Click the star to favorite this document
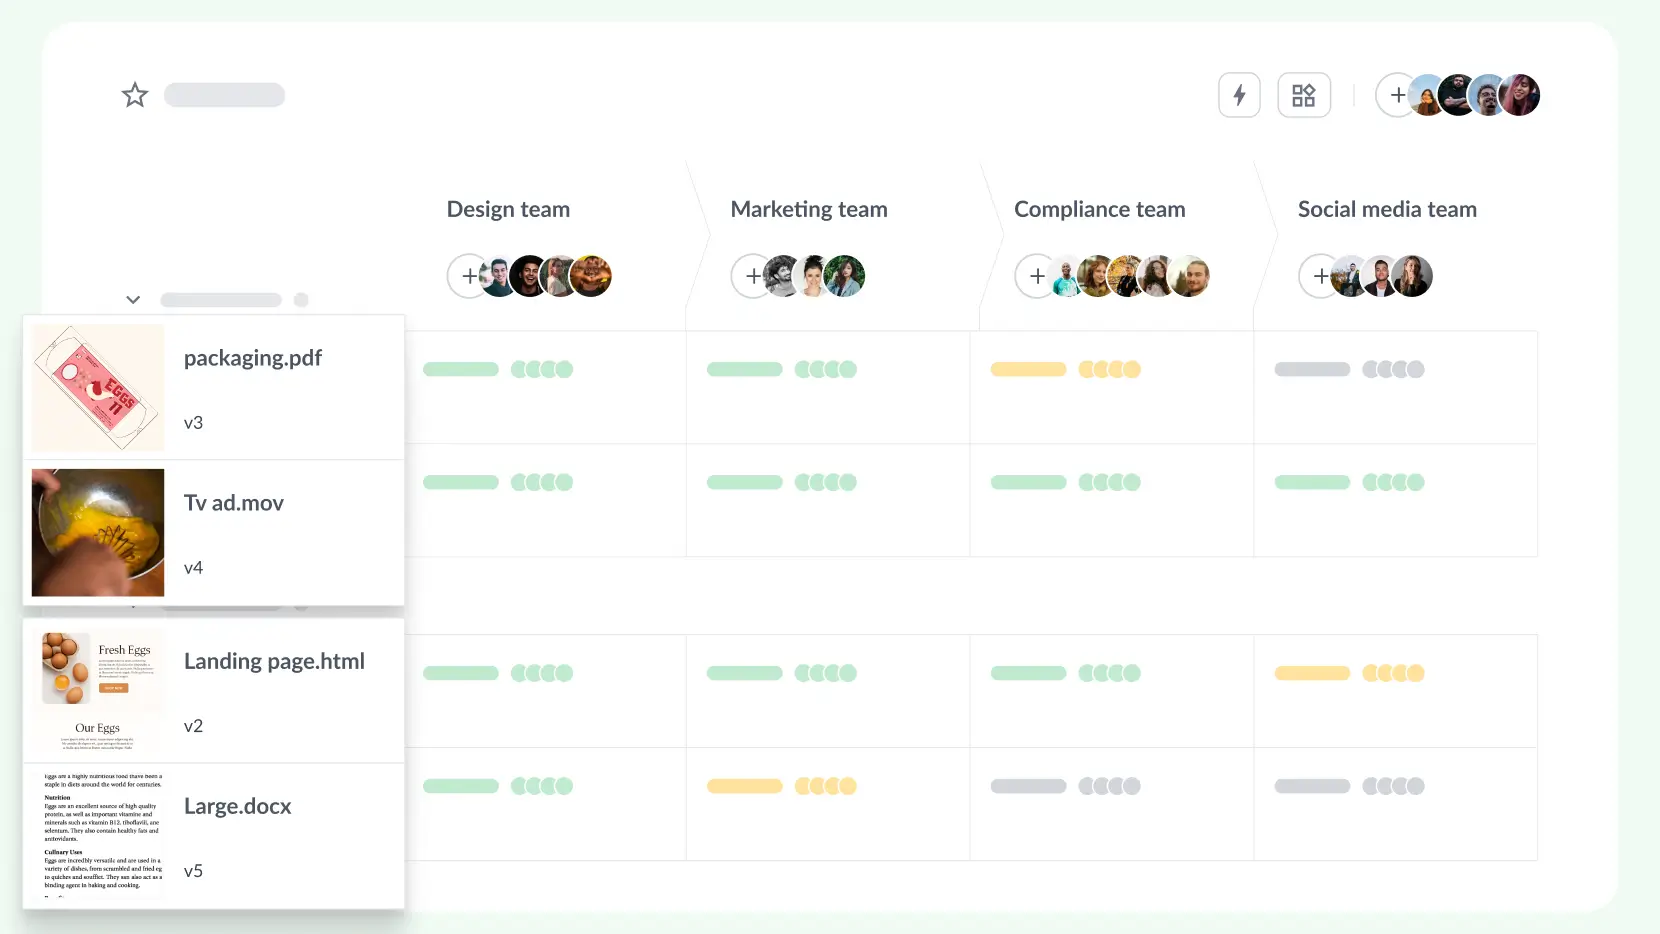The image size is (1660, 934). coord(134,95)
